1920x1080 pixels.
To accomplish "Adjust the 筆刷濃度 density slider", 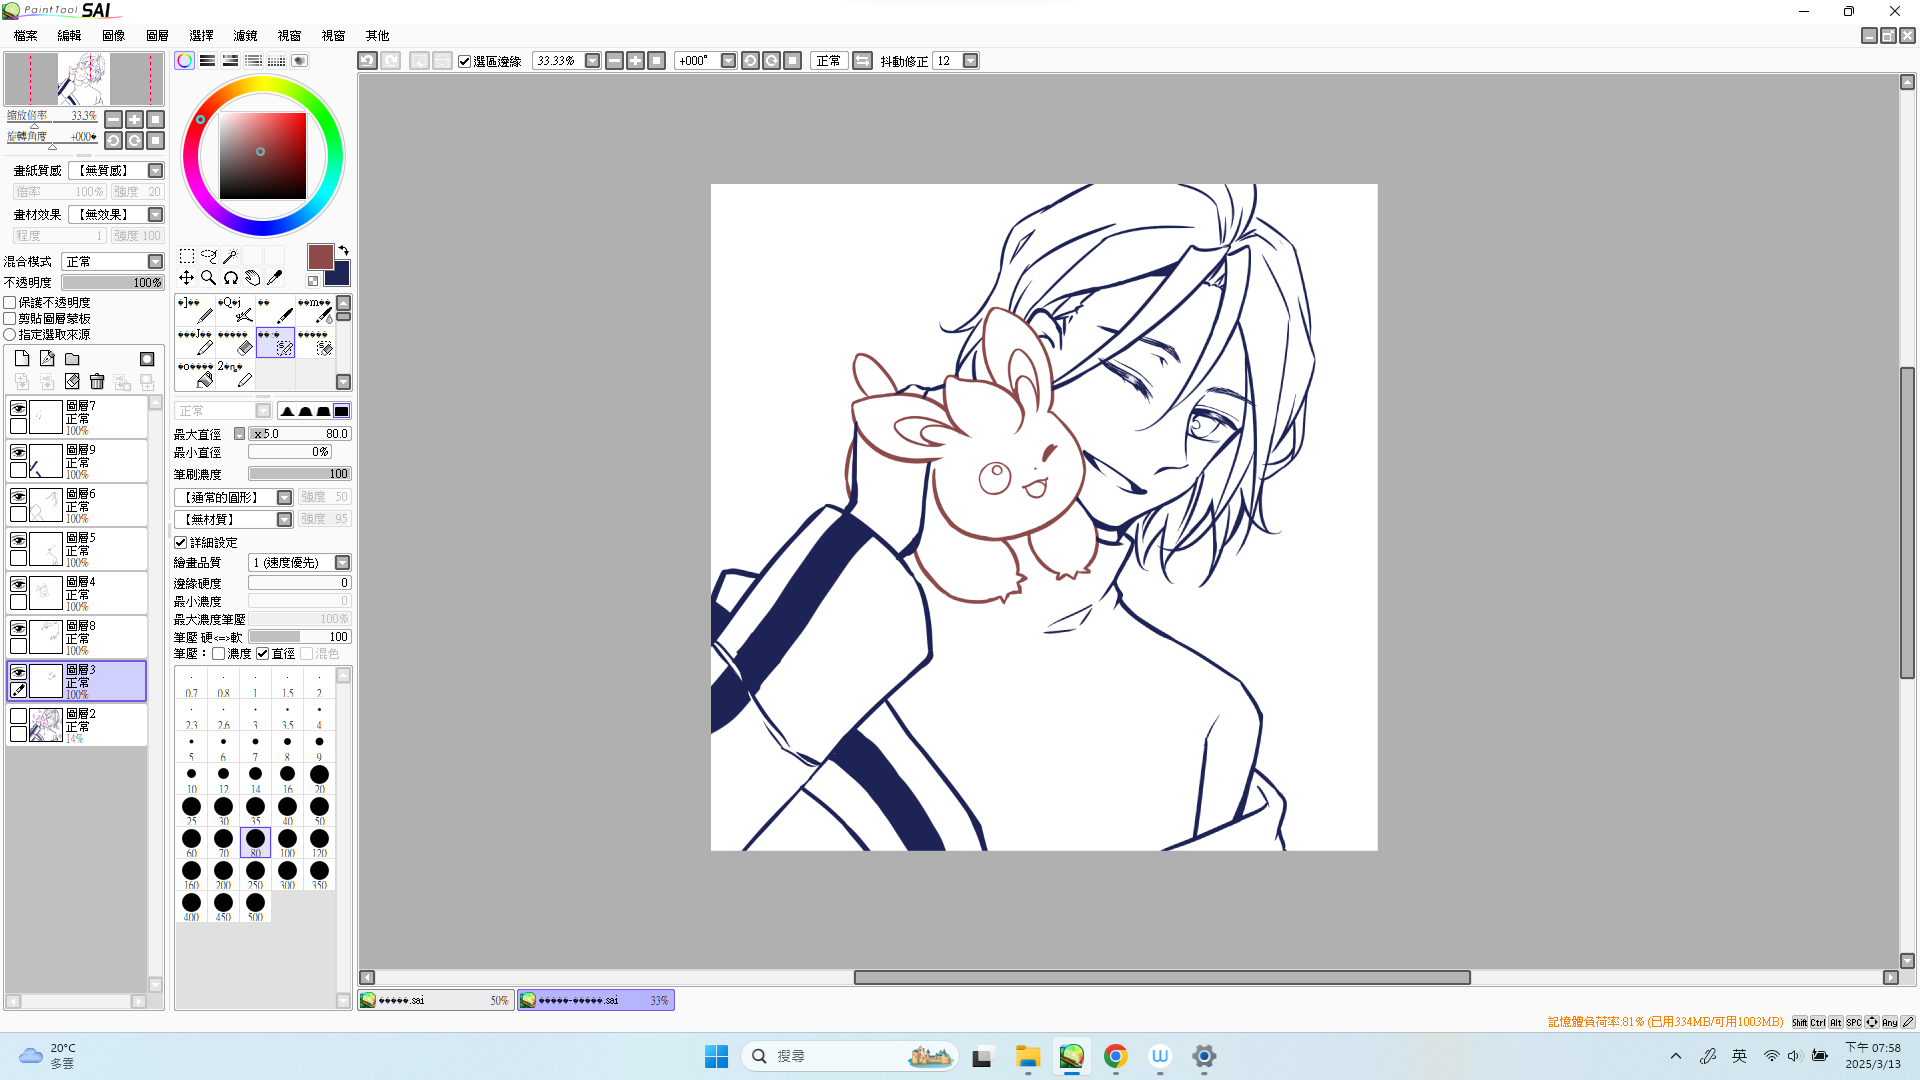I will pyautogui.click(x=300, y=474).
